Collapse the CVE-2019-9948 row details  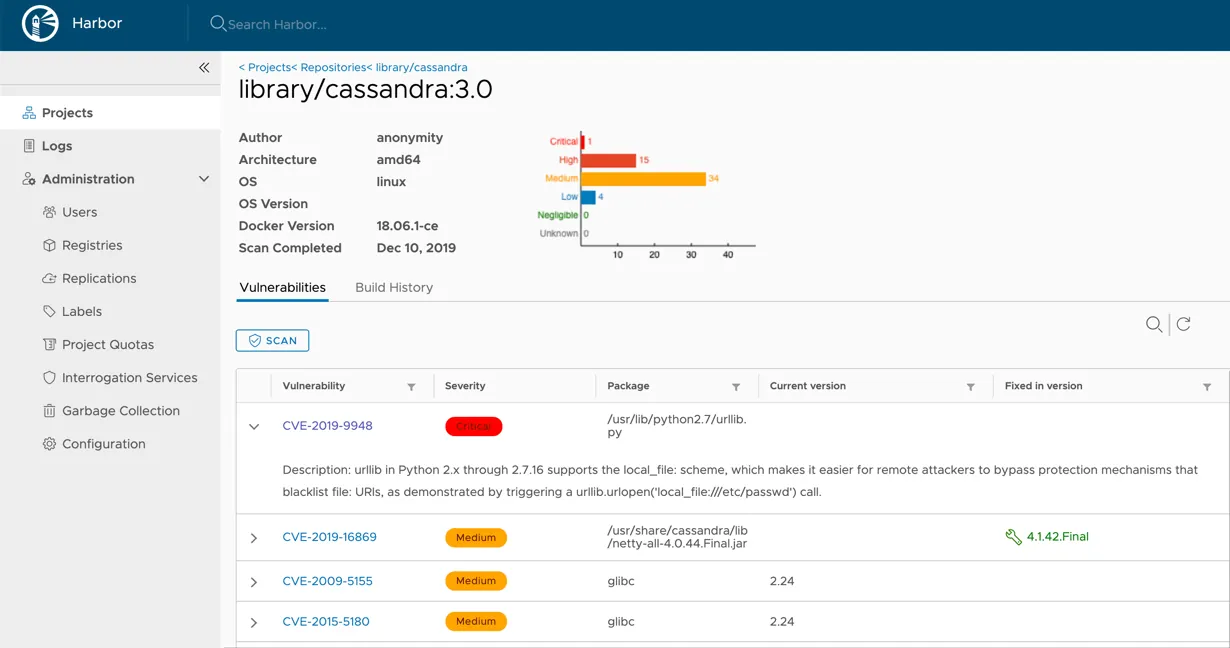tap(254, 426)
